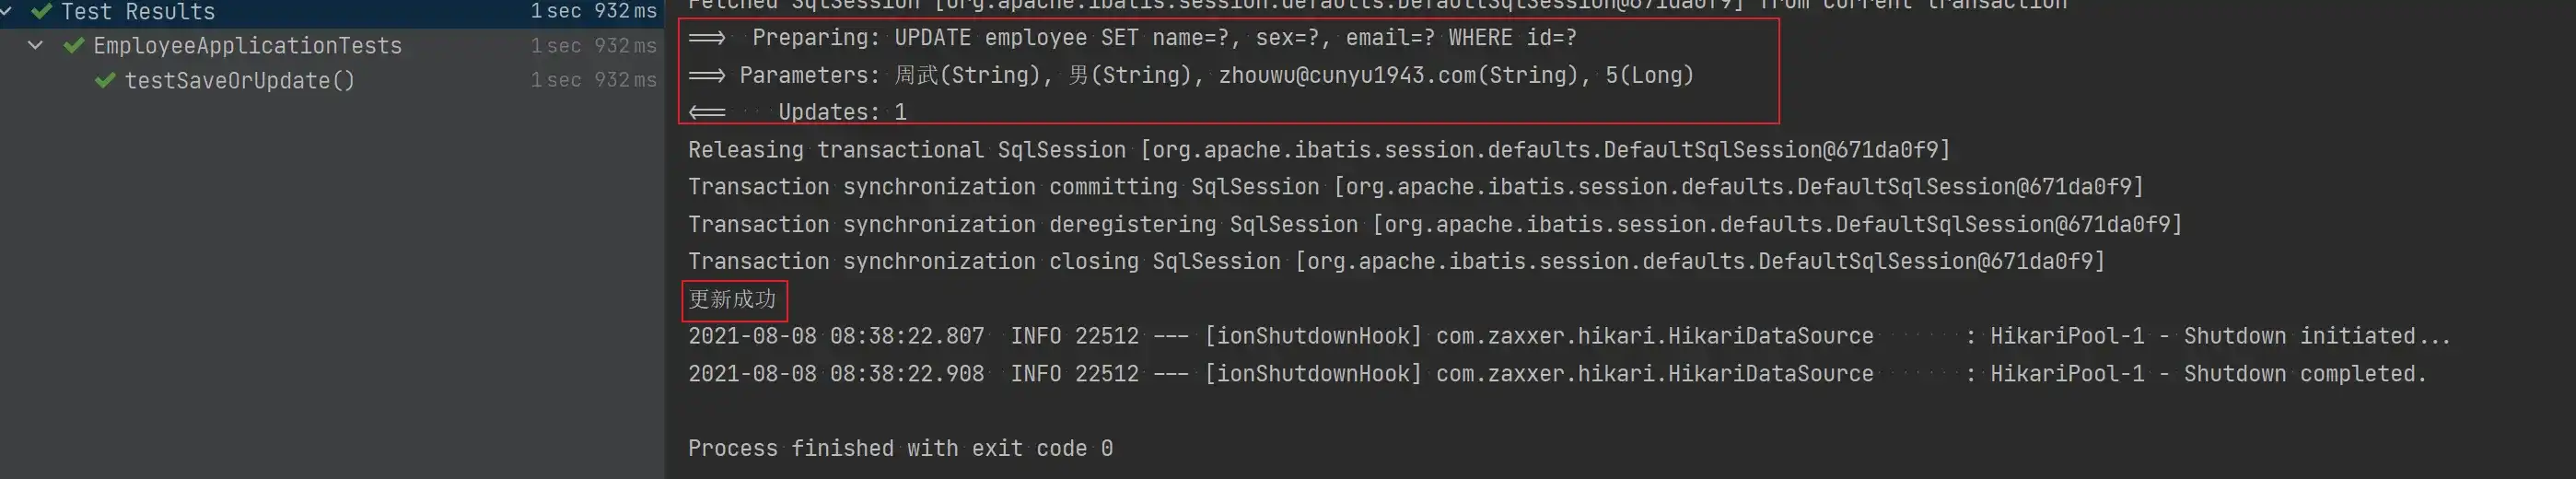Click the green checkmark beside testSaveOrUpdate()

point(105,80)
